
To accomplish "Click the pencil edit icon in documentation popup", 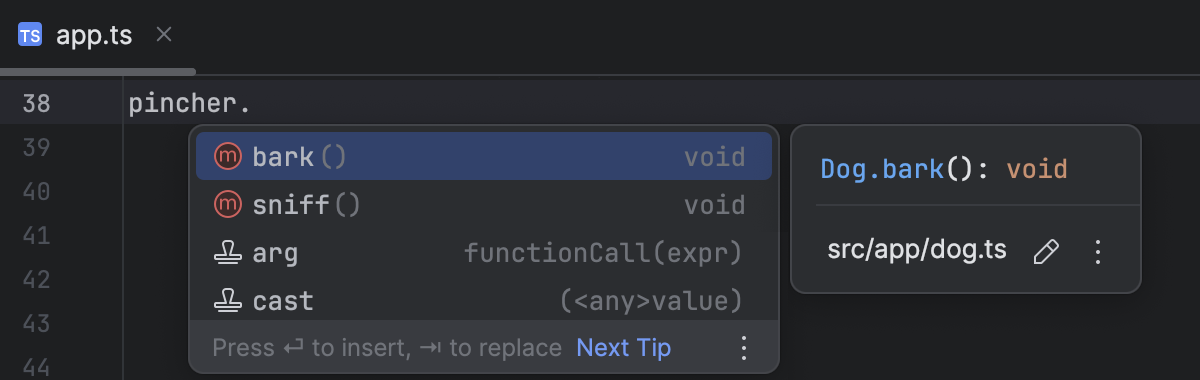I will click(1045, 251).
